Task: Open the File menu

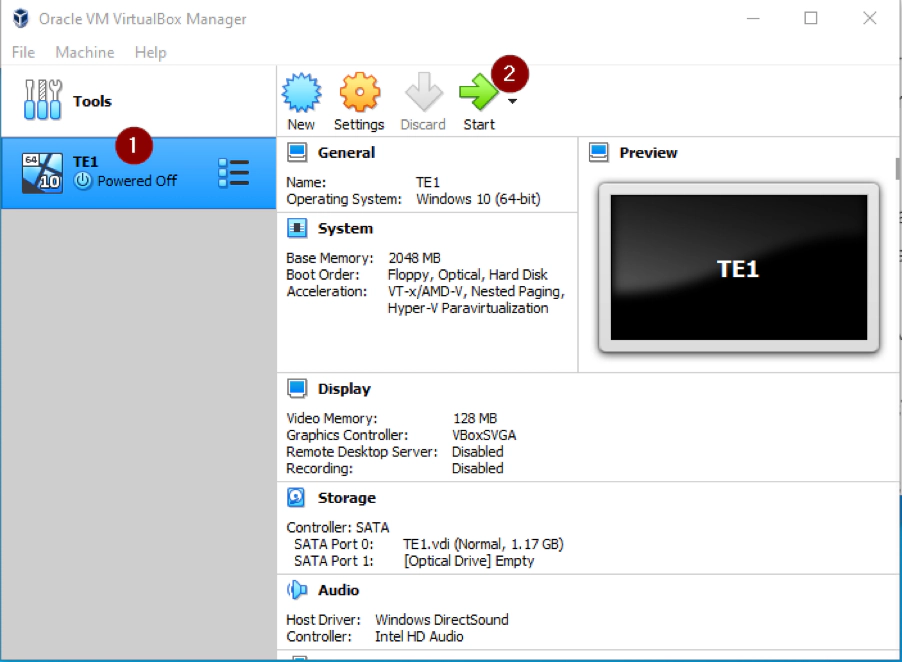Action: click(23, 52)
